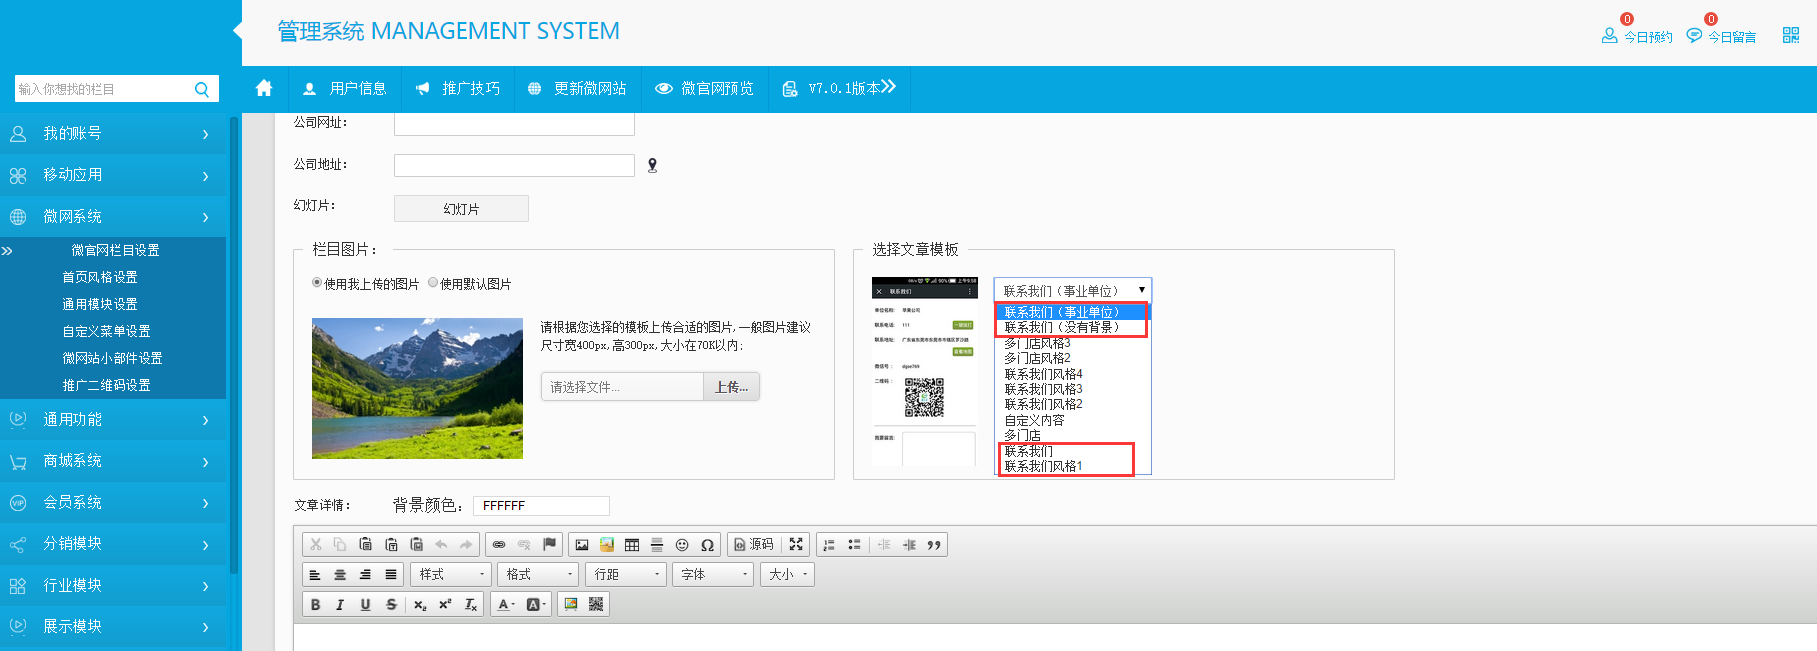Click the insert link icon
The width and height of the screenshot is (1817, 651).
coord(499,545)
